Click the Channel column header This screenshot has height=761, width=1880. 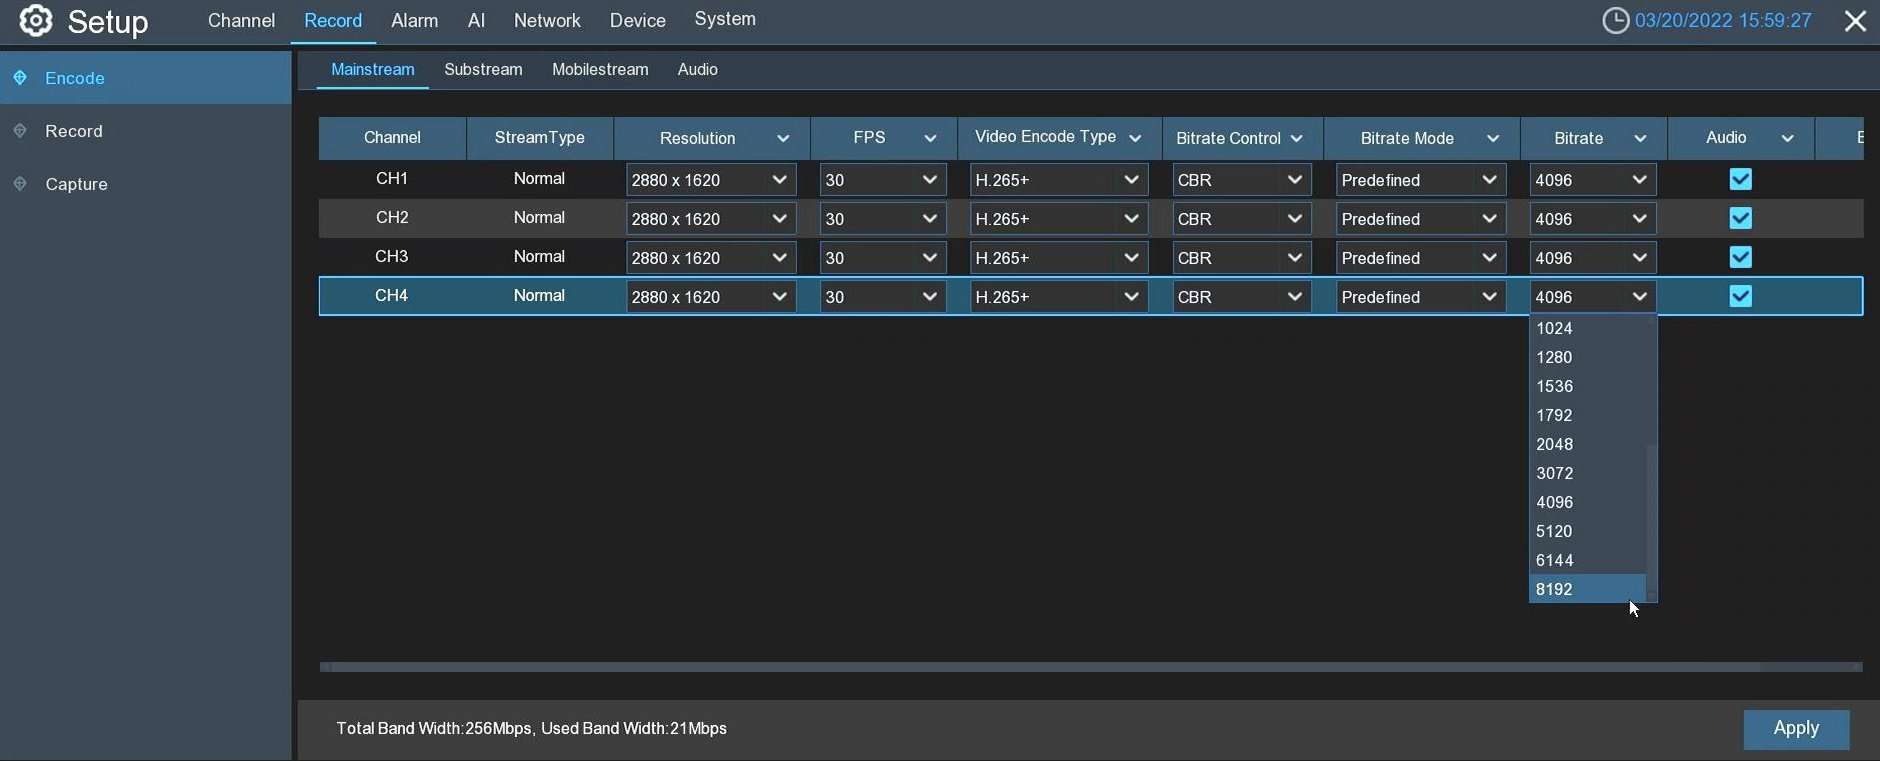pos(392,138)
